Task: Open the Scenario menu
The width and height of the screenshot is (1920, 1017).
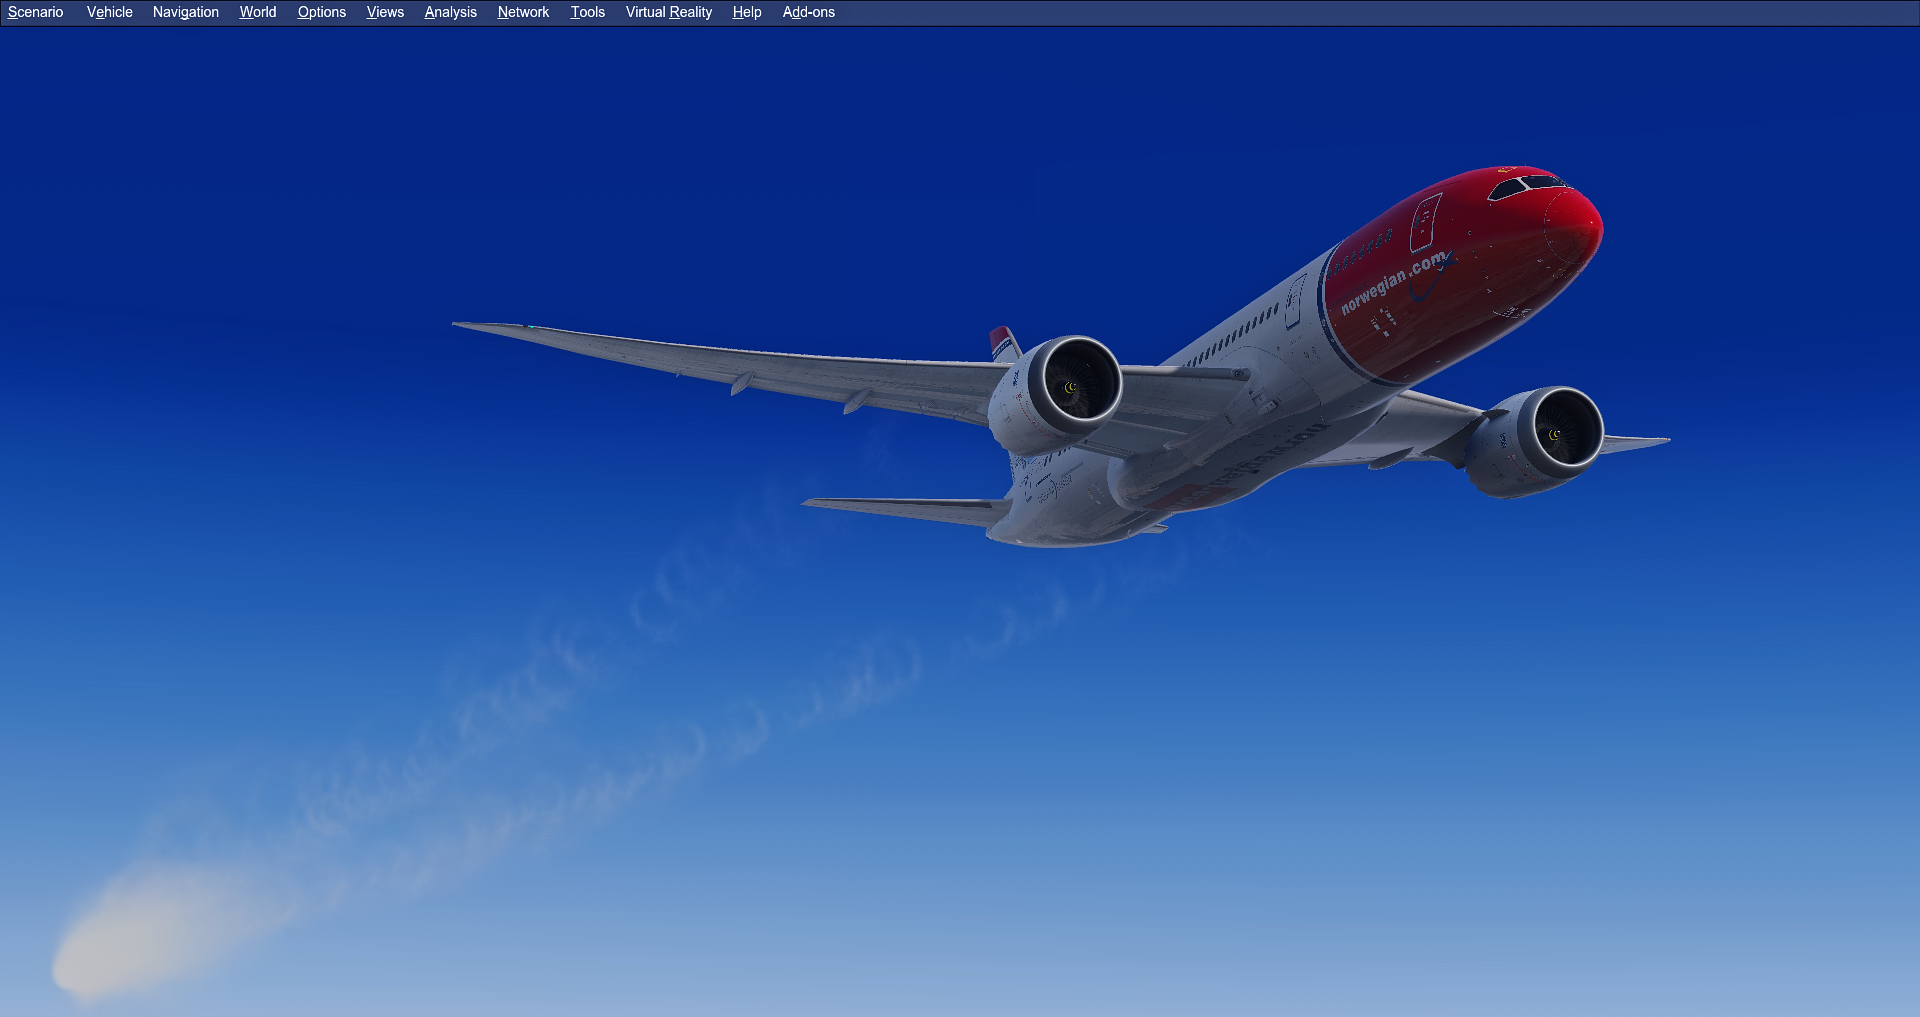Action: [35, 12]
